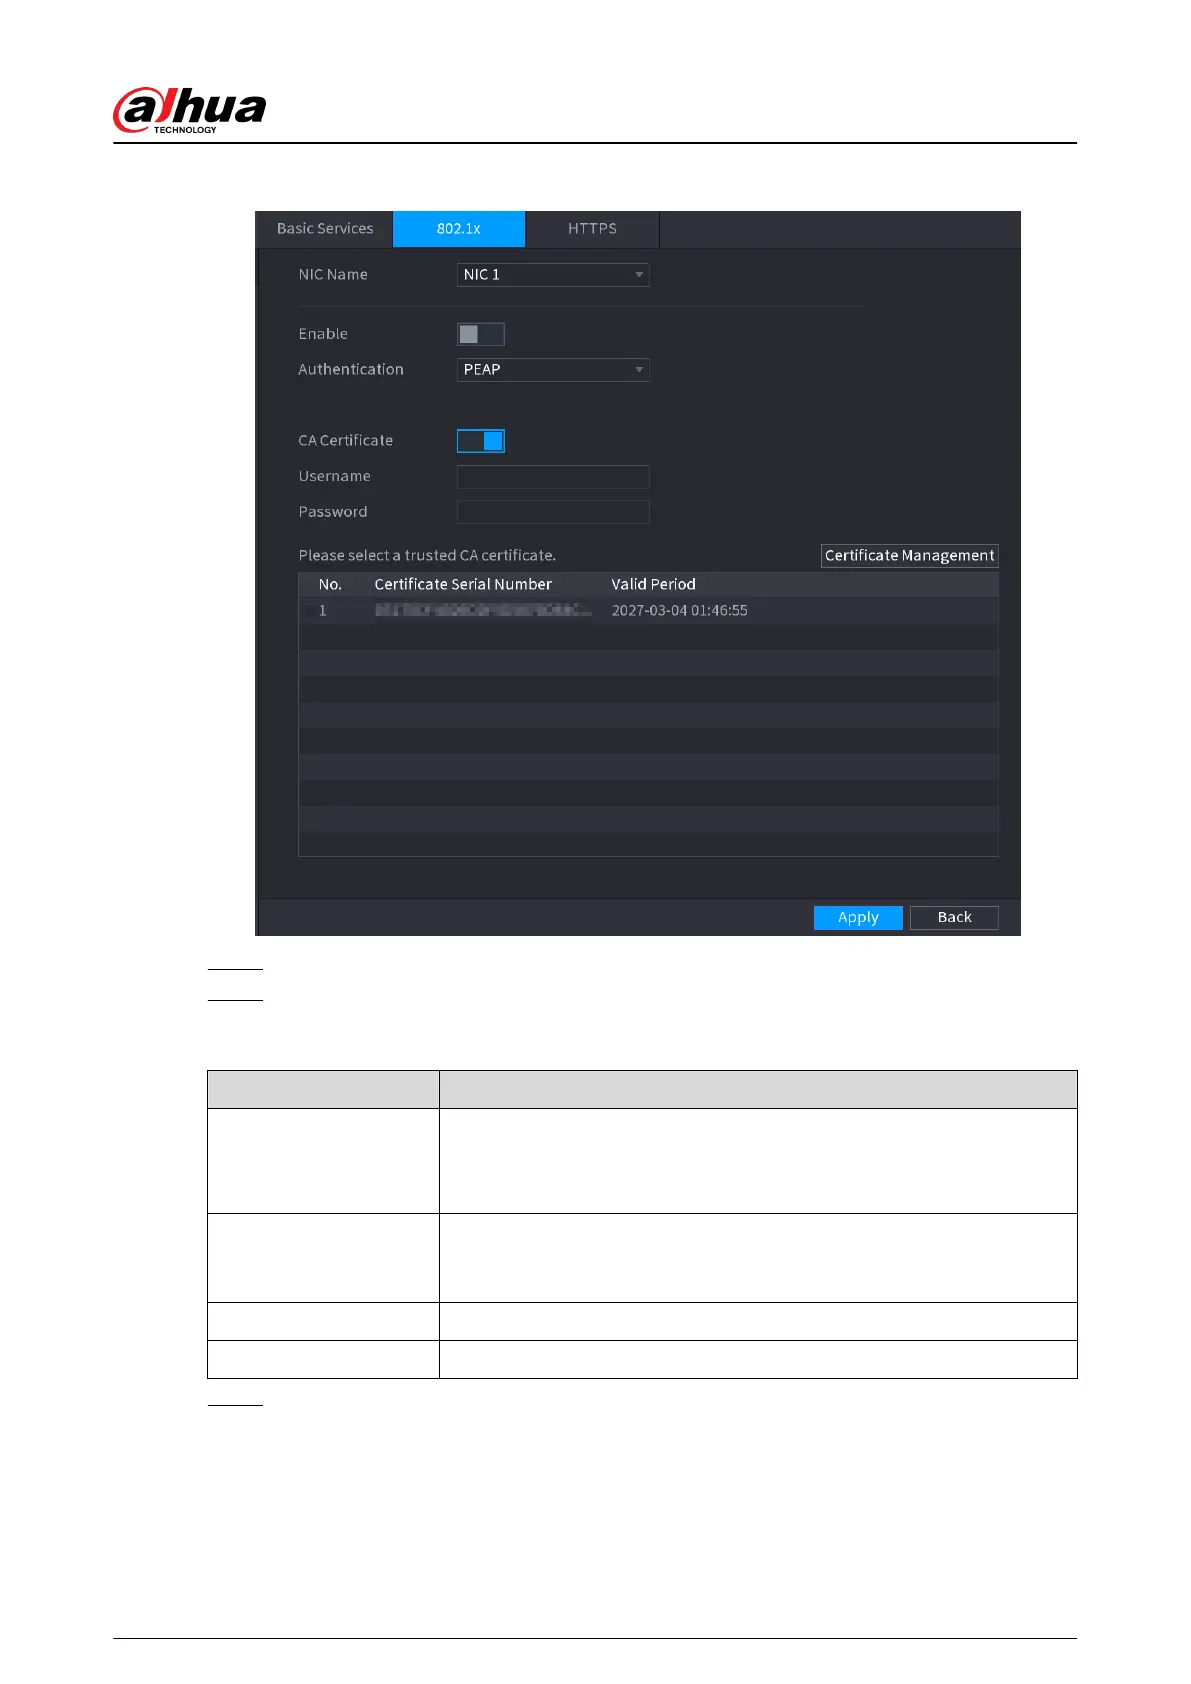Open the HTTPS tab
1191x1684 pixels.
(592, 229)
